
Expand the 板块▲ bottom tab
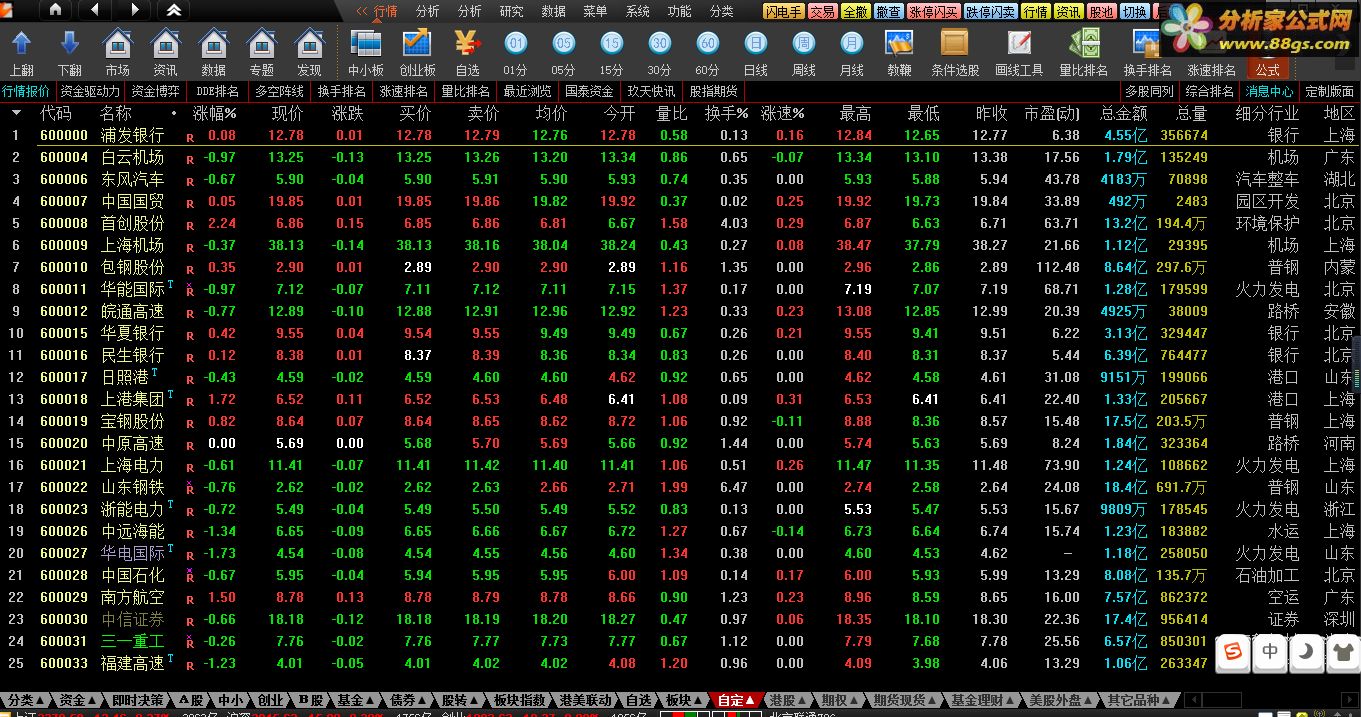(x=683, y=700)
